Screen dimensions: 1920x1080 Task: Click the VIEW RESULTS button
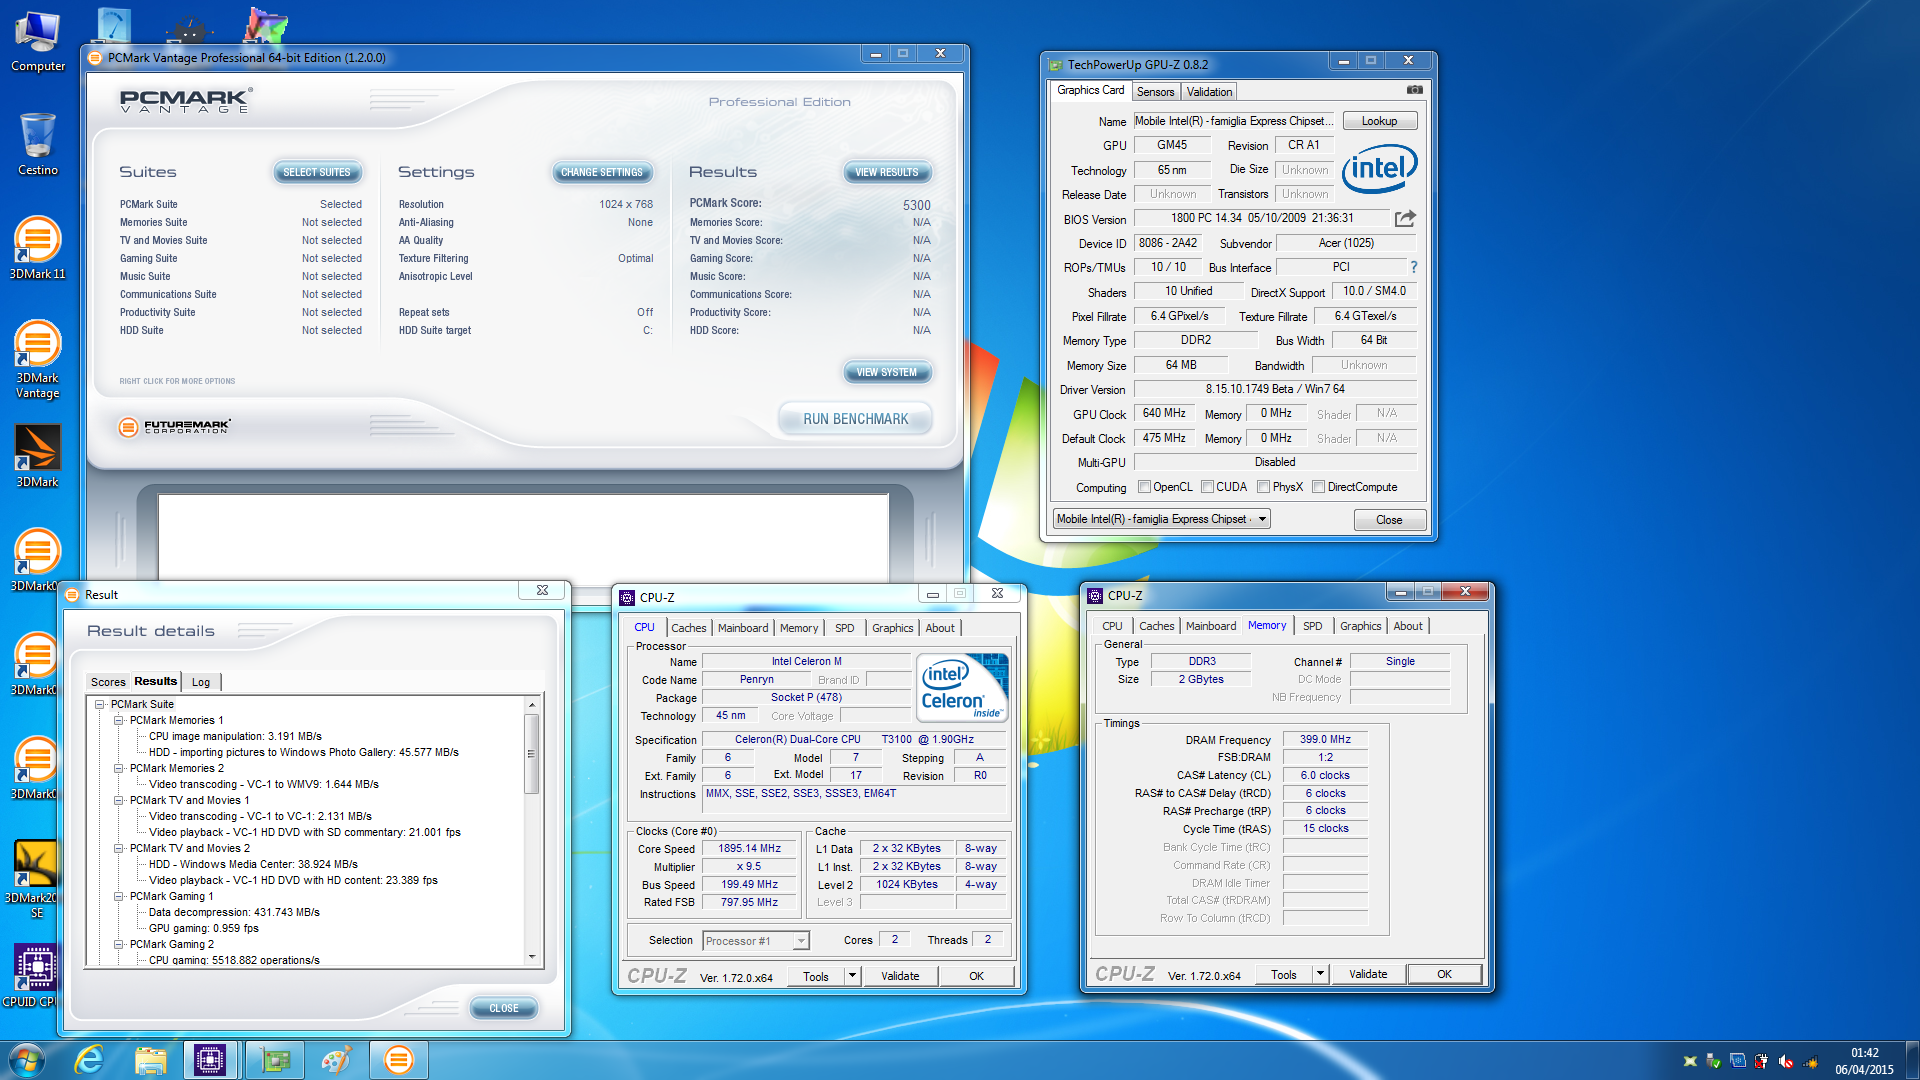pos(887,172)
